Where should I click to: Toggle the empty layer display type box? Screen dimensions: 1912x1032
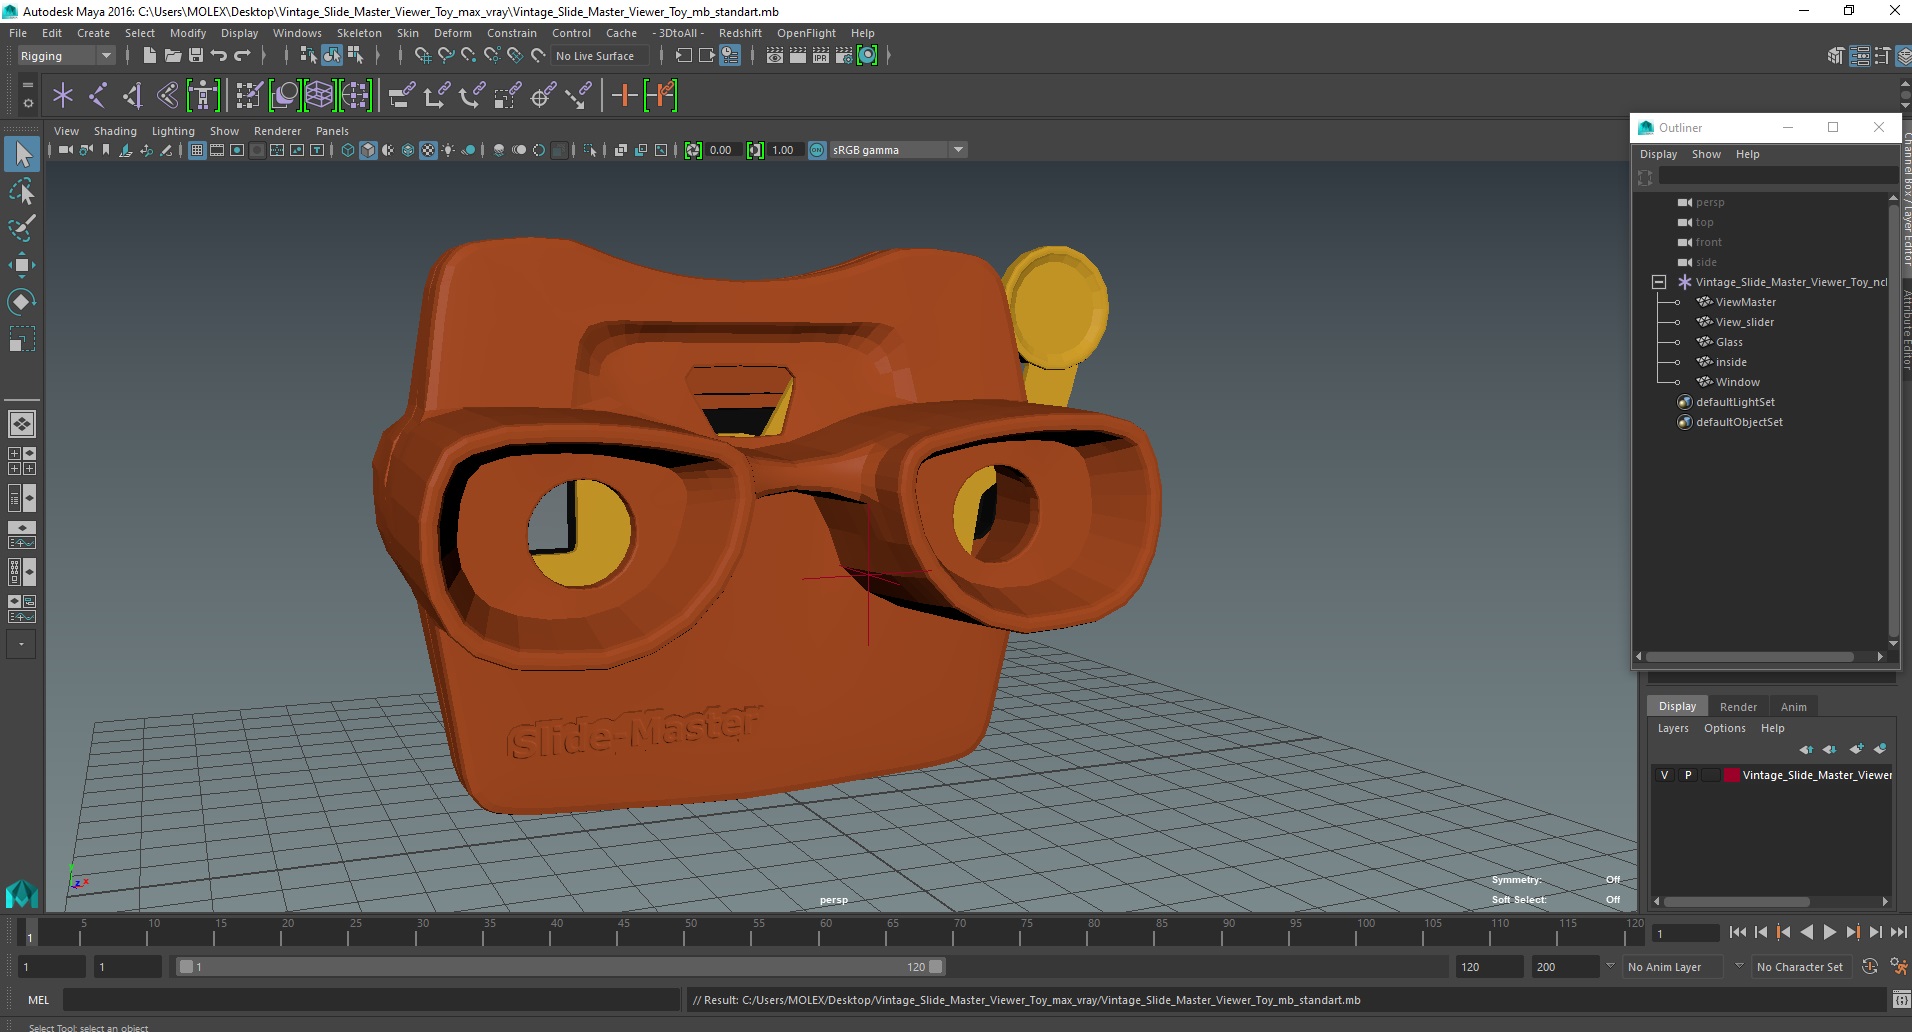[x=1711, y=775]
